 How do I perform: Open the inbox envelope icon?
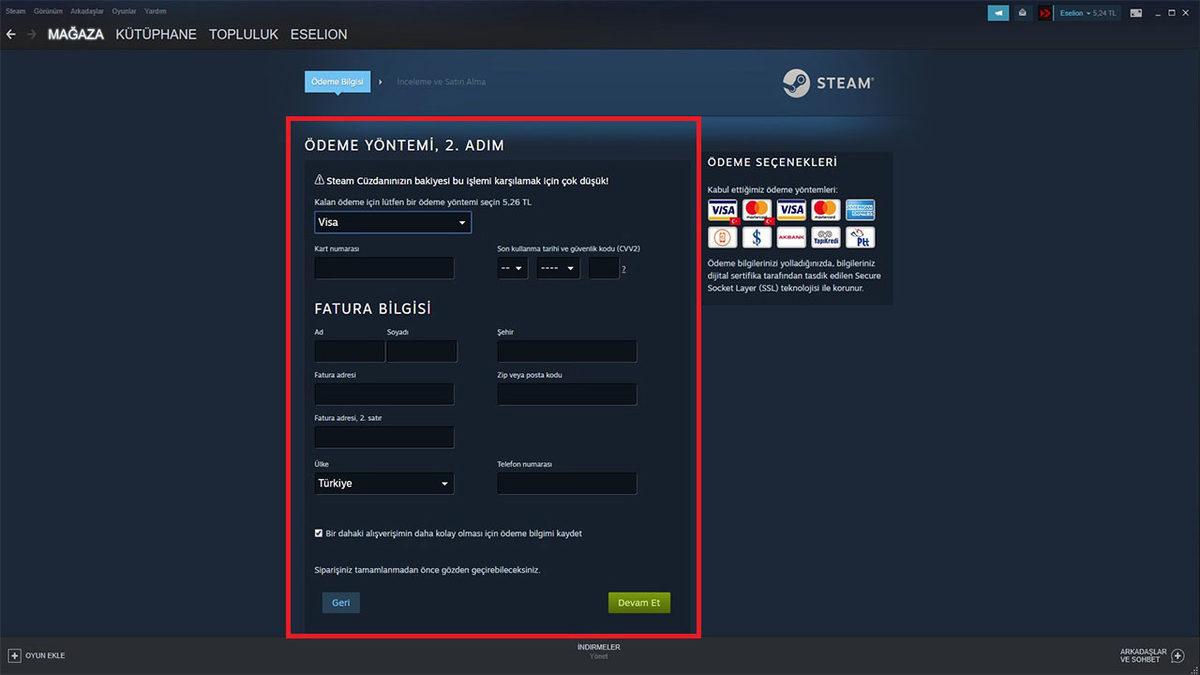click(x=1022, y=13)
